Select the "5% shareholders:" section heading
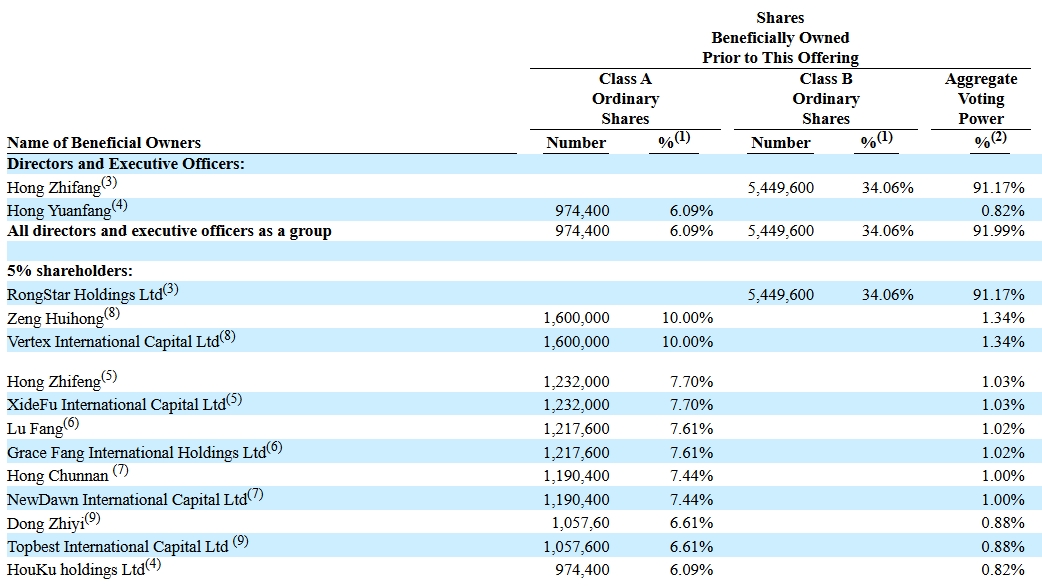 coord(70,271)
